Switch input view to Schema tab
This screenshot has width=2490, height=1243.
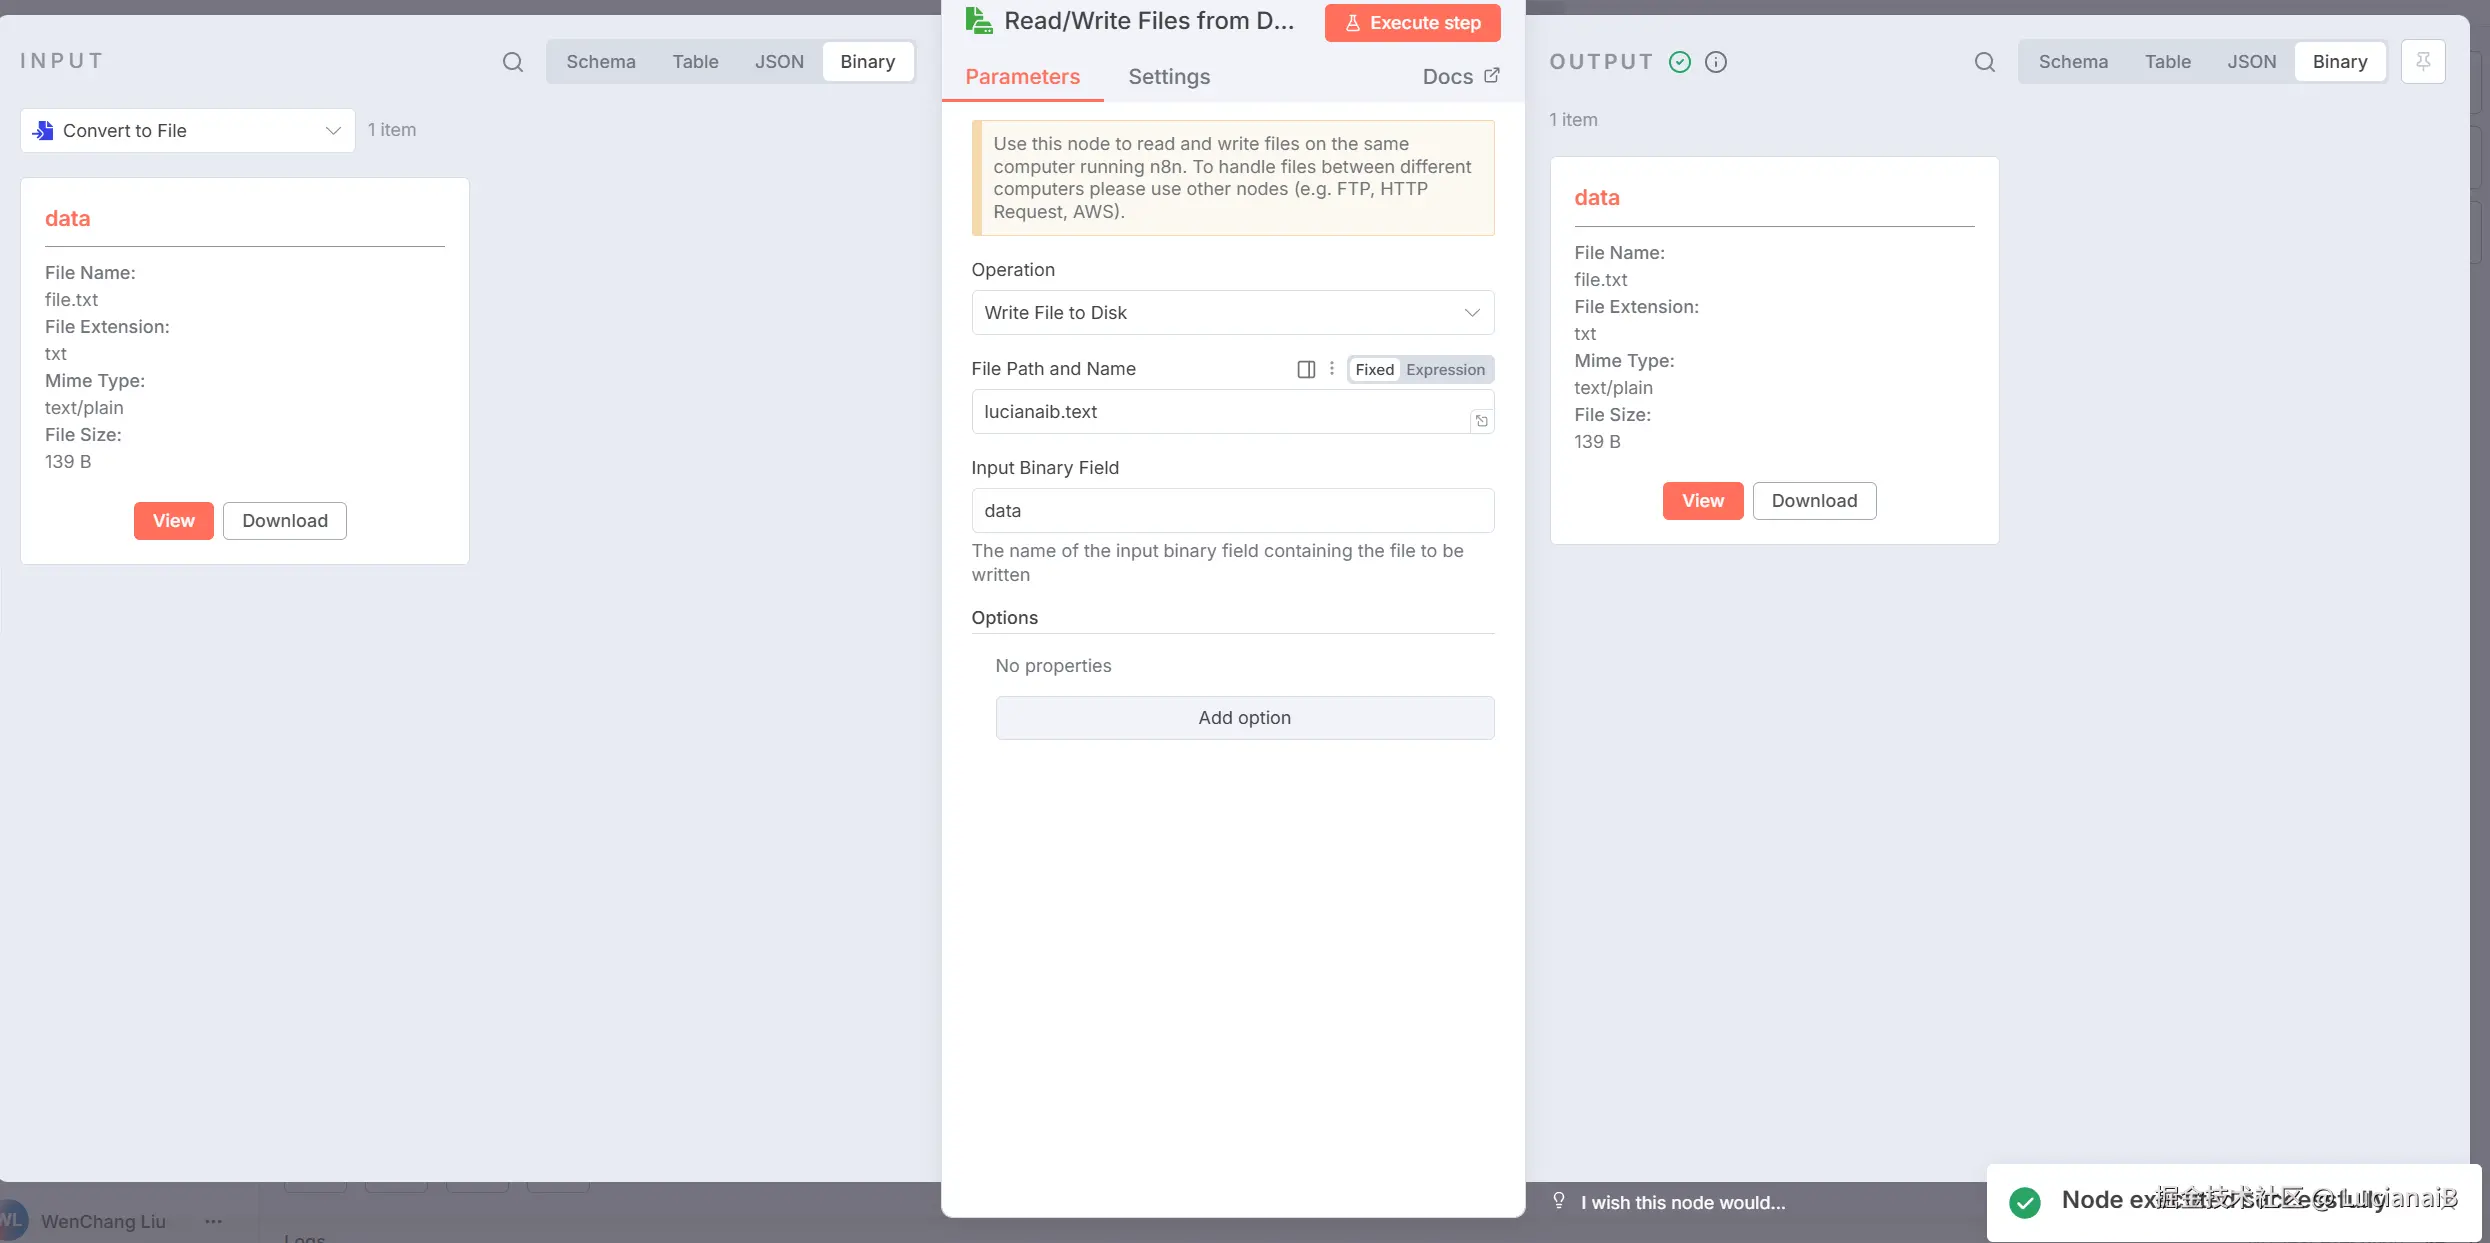[x=600, y=62]
